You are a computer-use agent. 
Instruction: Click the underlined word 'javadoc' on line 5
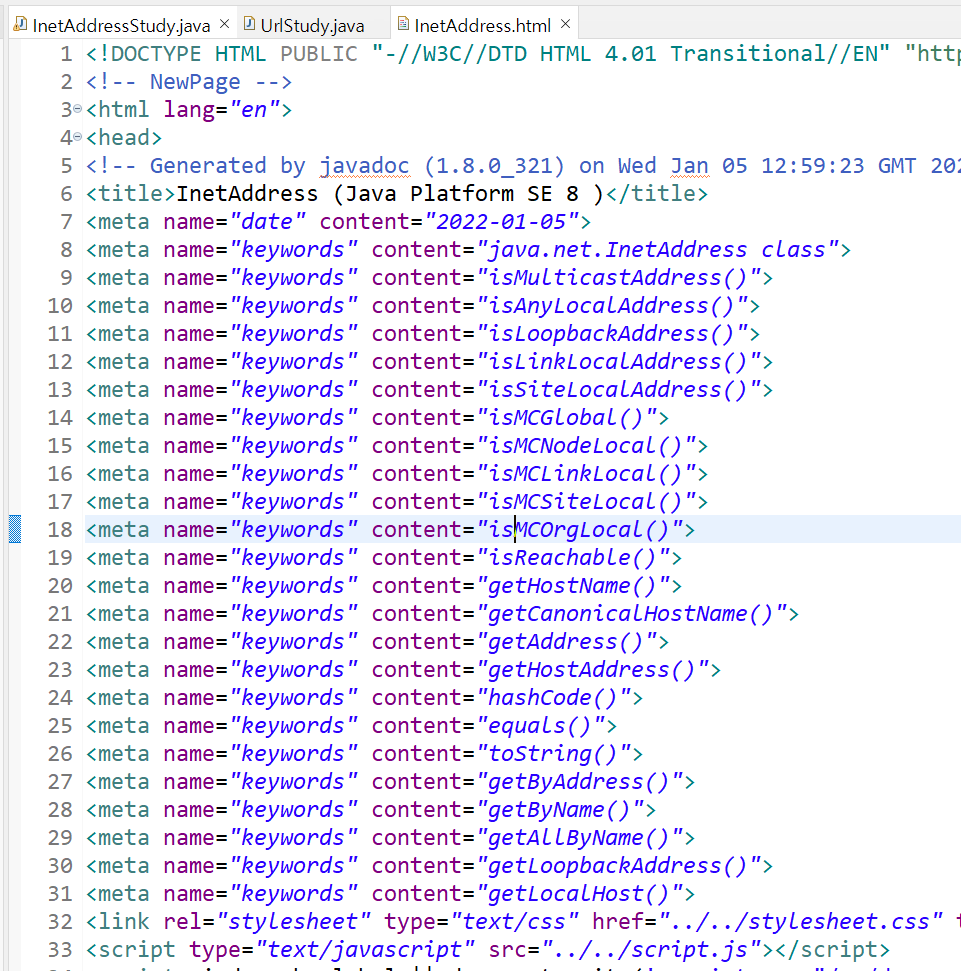[x=364, y=166]
